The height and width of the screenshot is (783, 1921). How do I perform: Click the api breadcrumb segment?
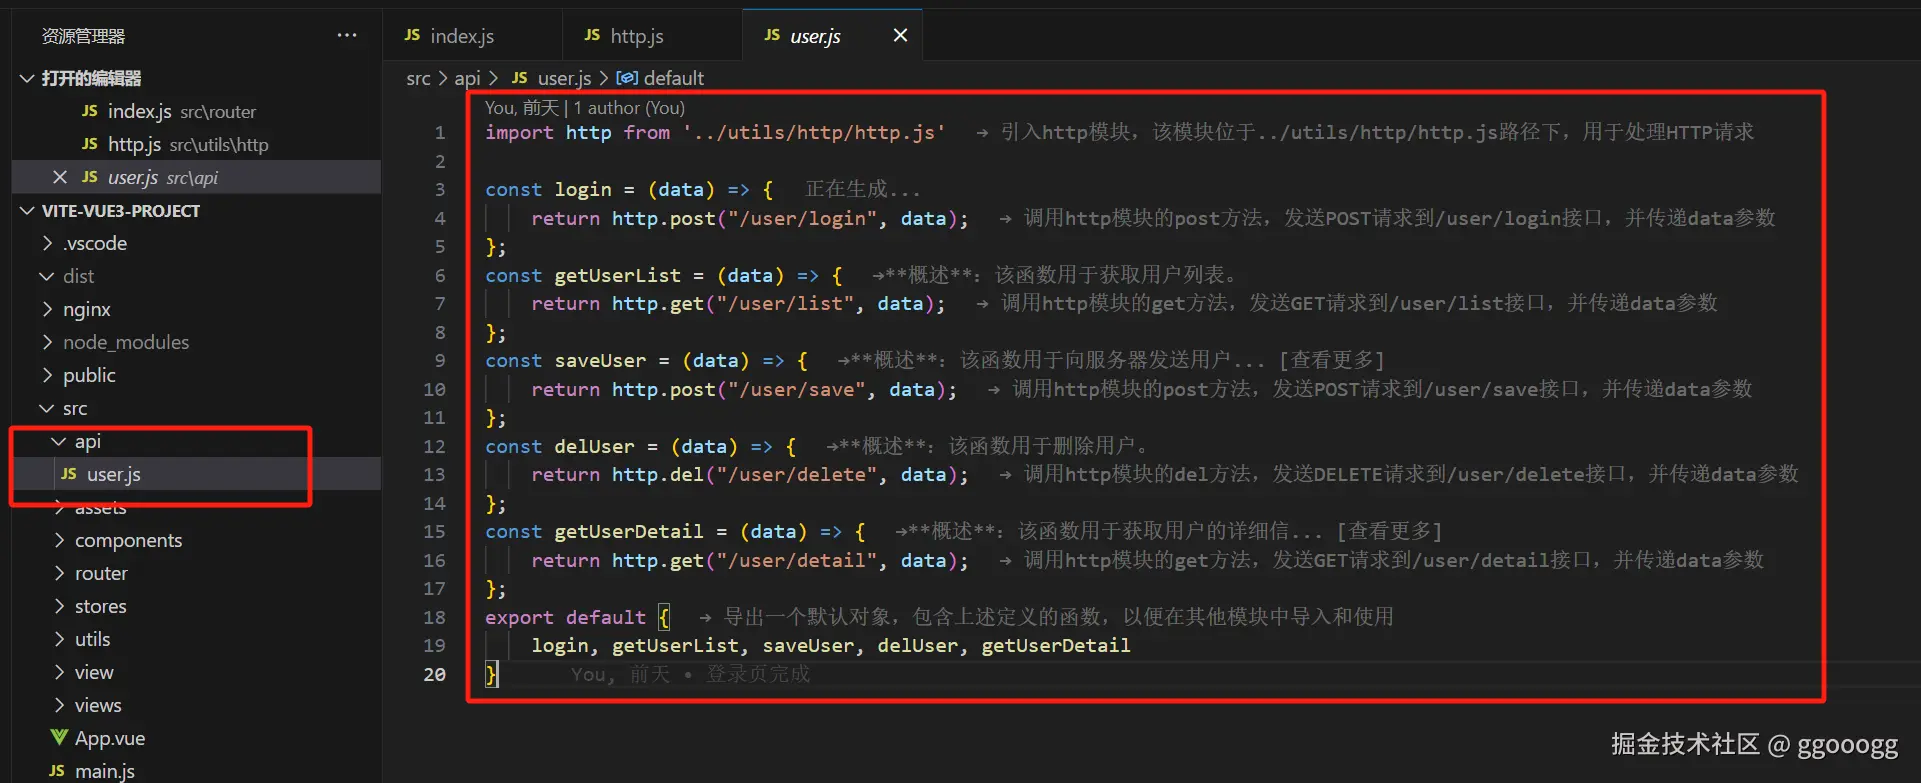pyautogui.click(x=467, y=78)
